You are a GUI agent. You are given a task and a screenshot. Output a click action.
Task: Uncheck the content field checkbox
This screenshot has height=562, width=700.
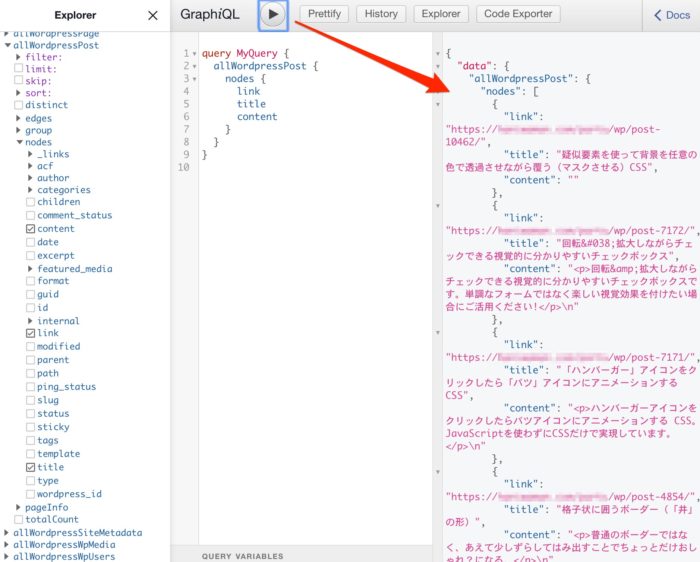pos(30,229)
